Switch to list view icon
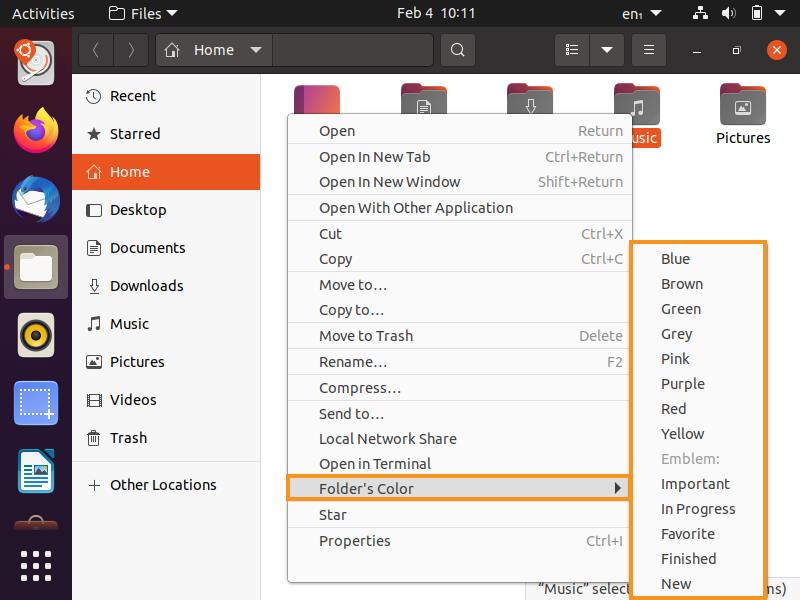 click(571, 50)
